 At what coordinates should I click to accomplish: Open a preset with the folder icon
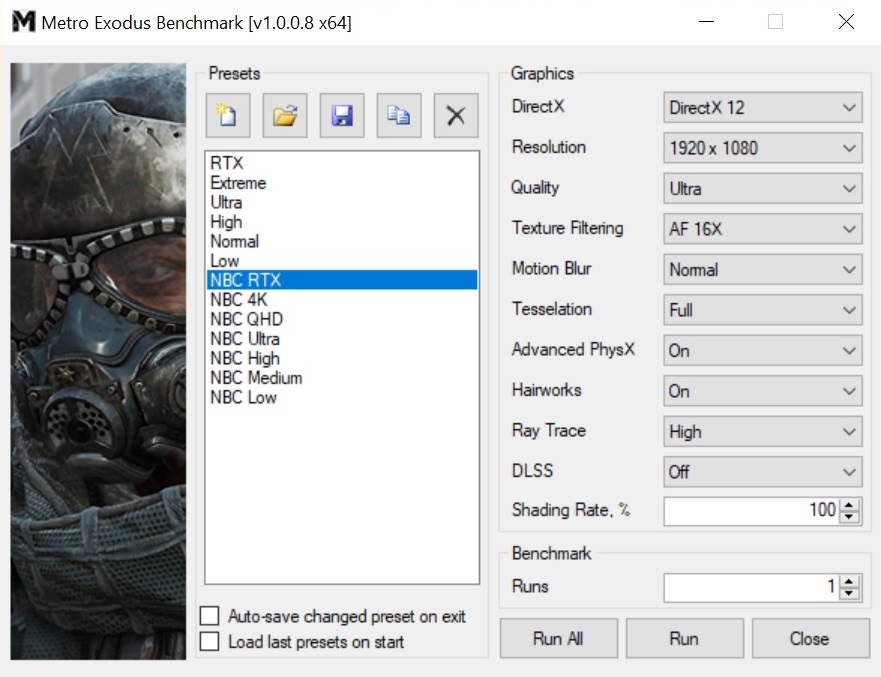point(285,116)
